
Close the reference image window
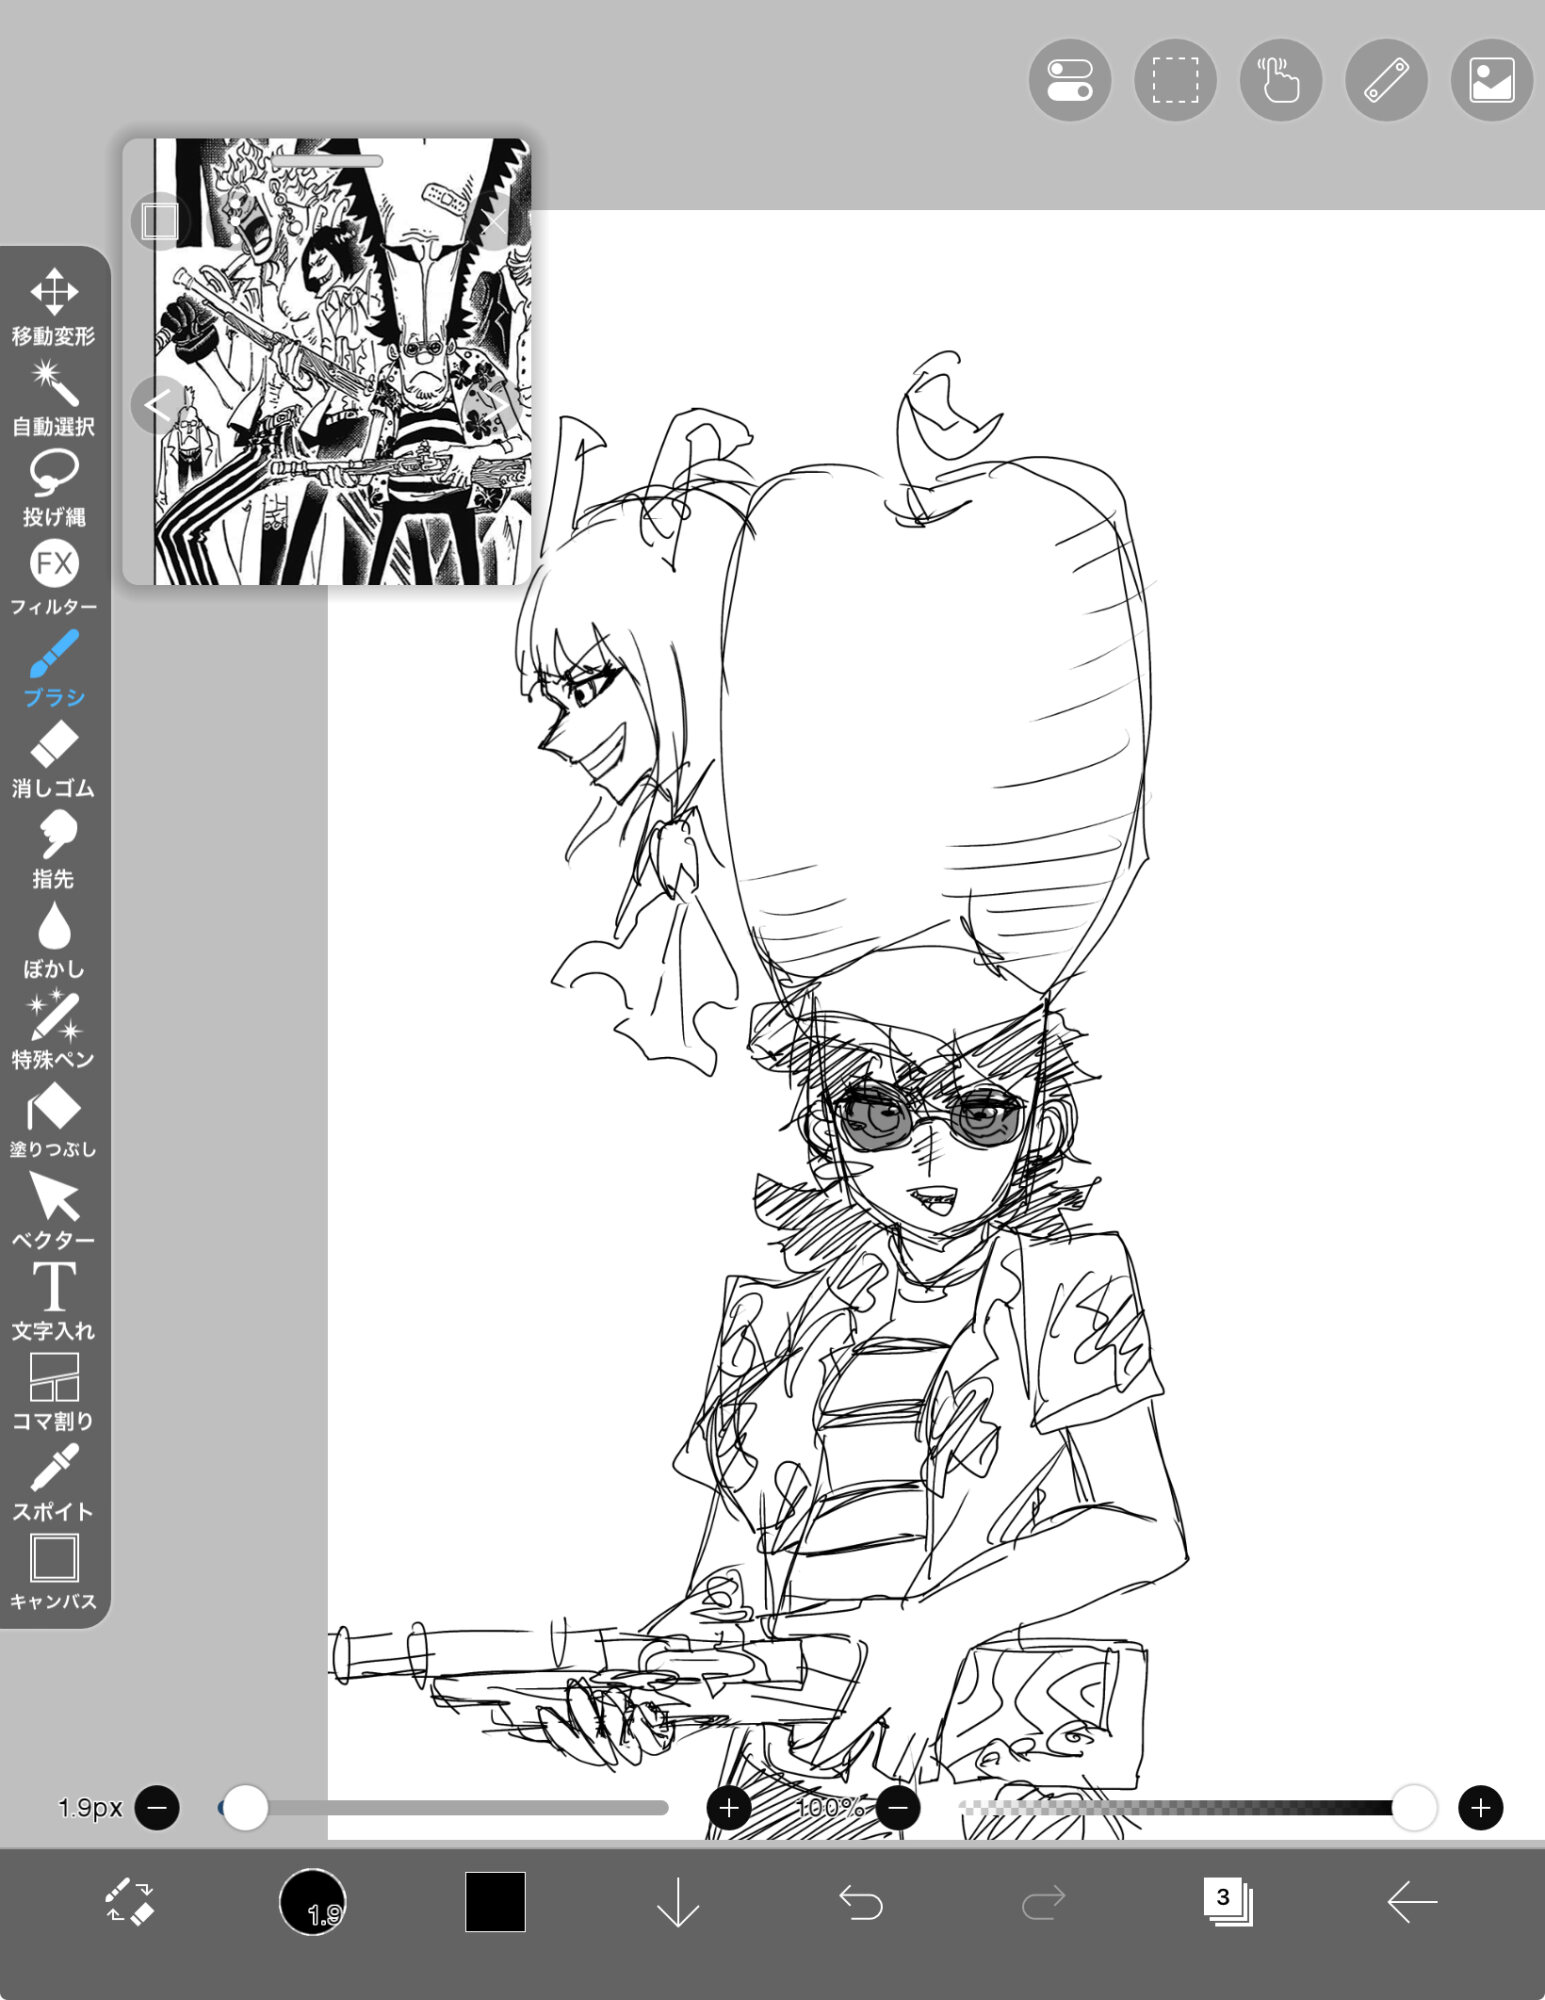(496, 221)
